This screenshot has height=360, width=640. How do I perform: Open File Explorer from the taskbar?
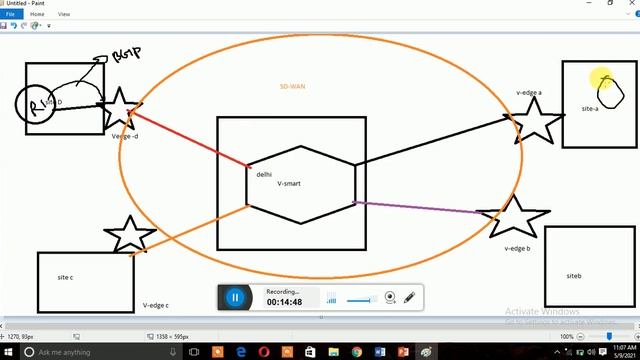tap(333, 352)
